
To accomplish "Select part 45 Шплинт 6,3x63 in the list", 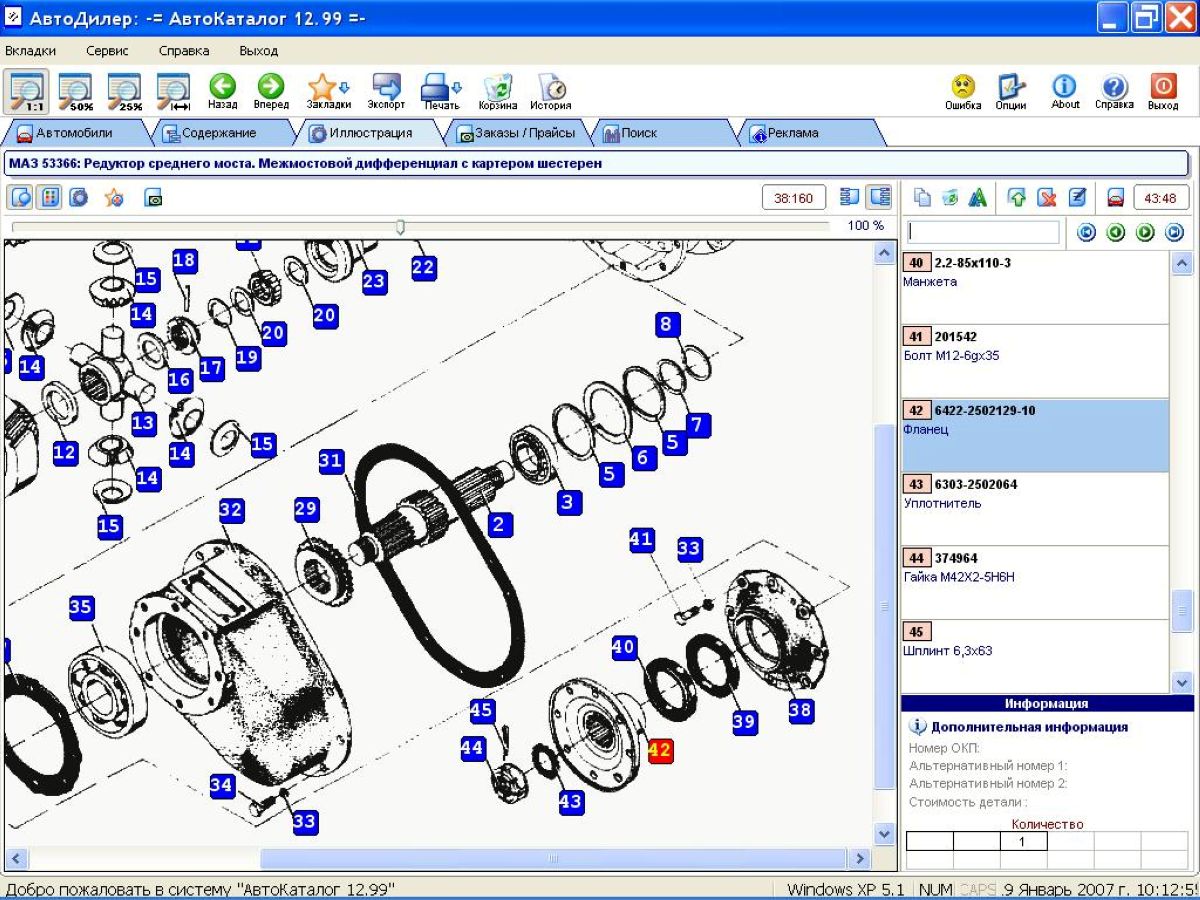I will coord(1035,656).
